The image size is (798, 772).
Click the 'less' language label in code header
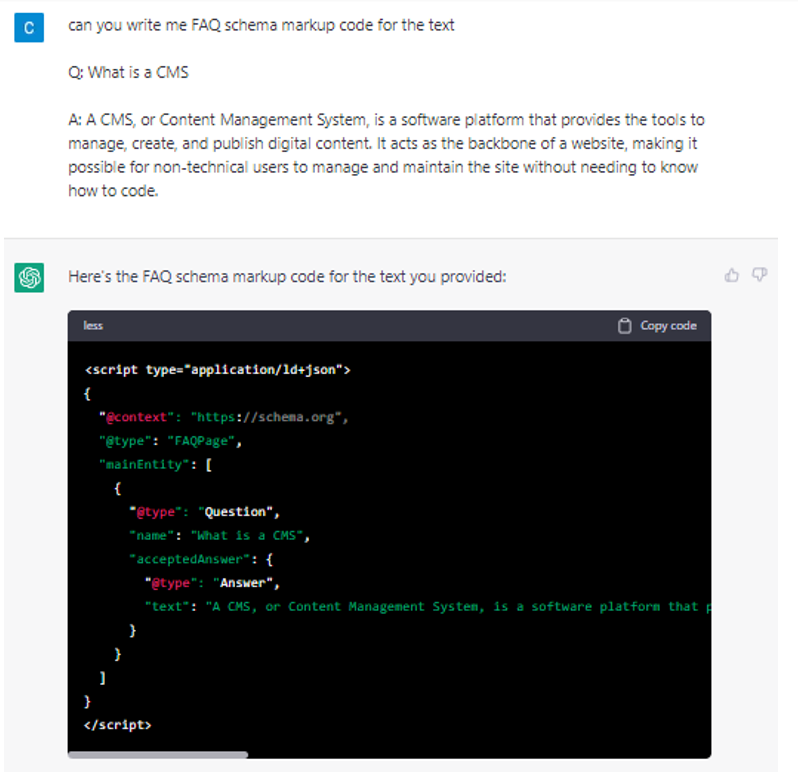(93, 326)
